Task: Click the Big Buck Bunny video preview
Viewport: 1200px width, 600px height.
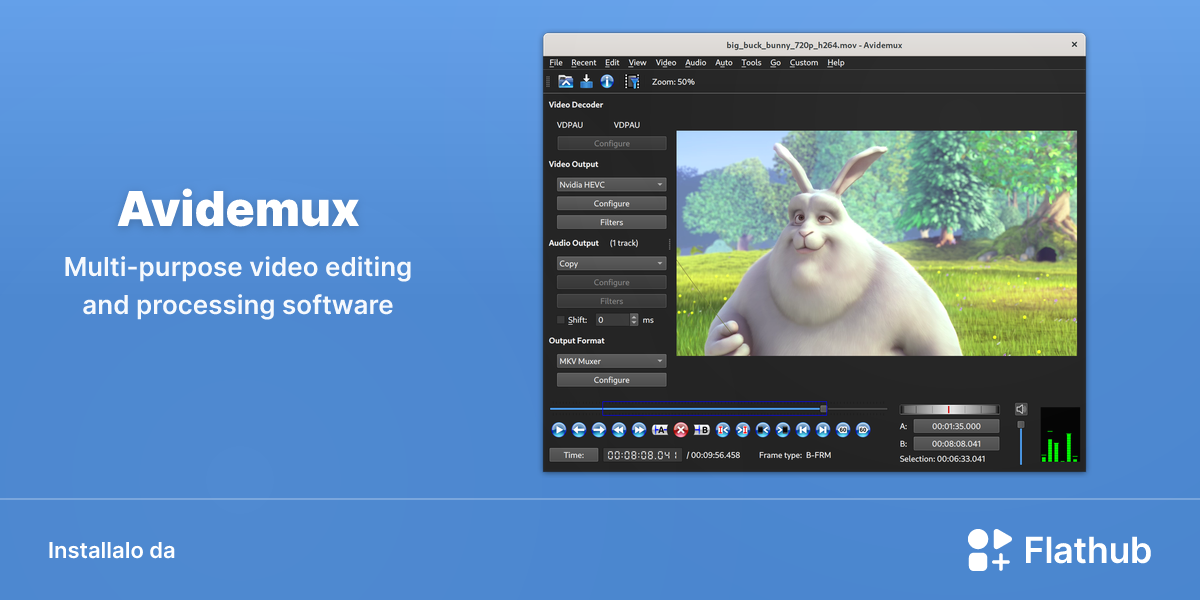Action: pyautogui.click(x=877, y=243)
